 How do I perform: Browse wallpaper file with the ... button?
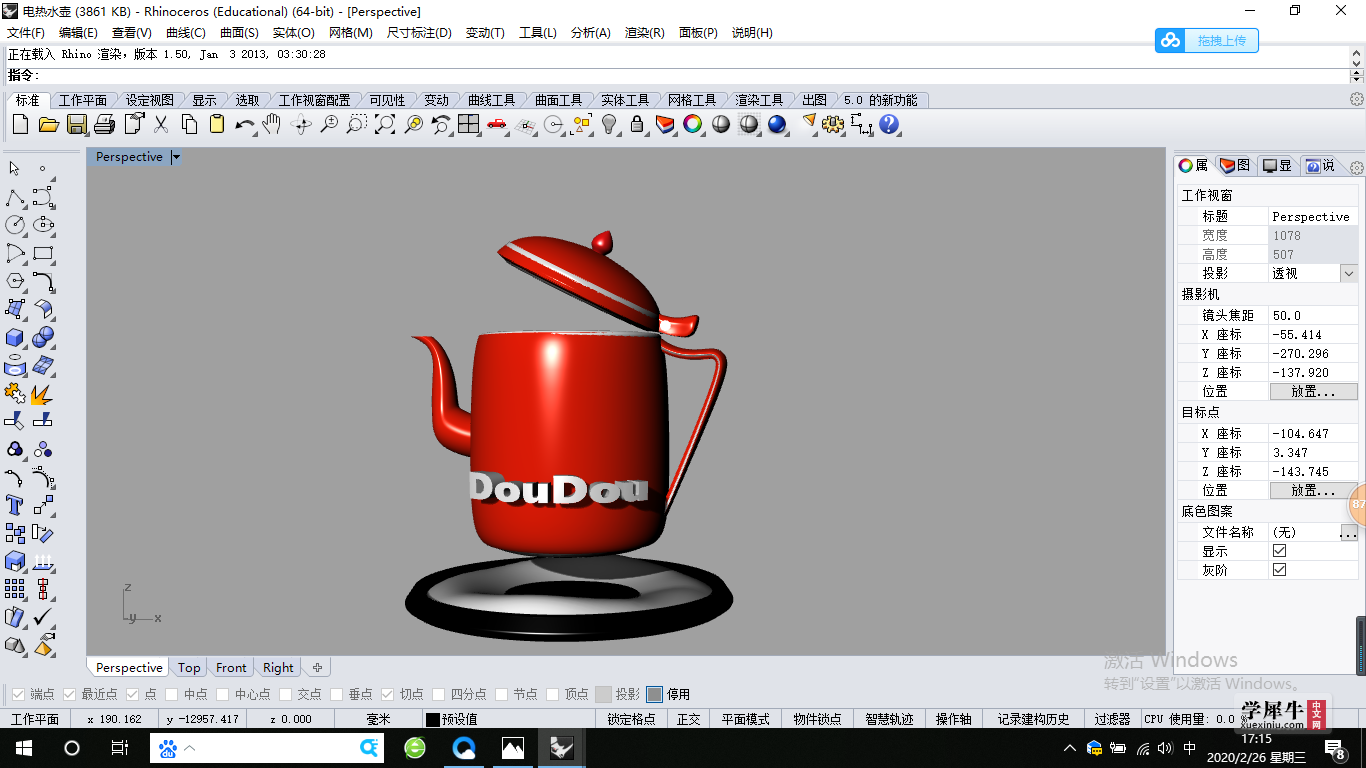tap(1349, 533)
